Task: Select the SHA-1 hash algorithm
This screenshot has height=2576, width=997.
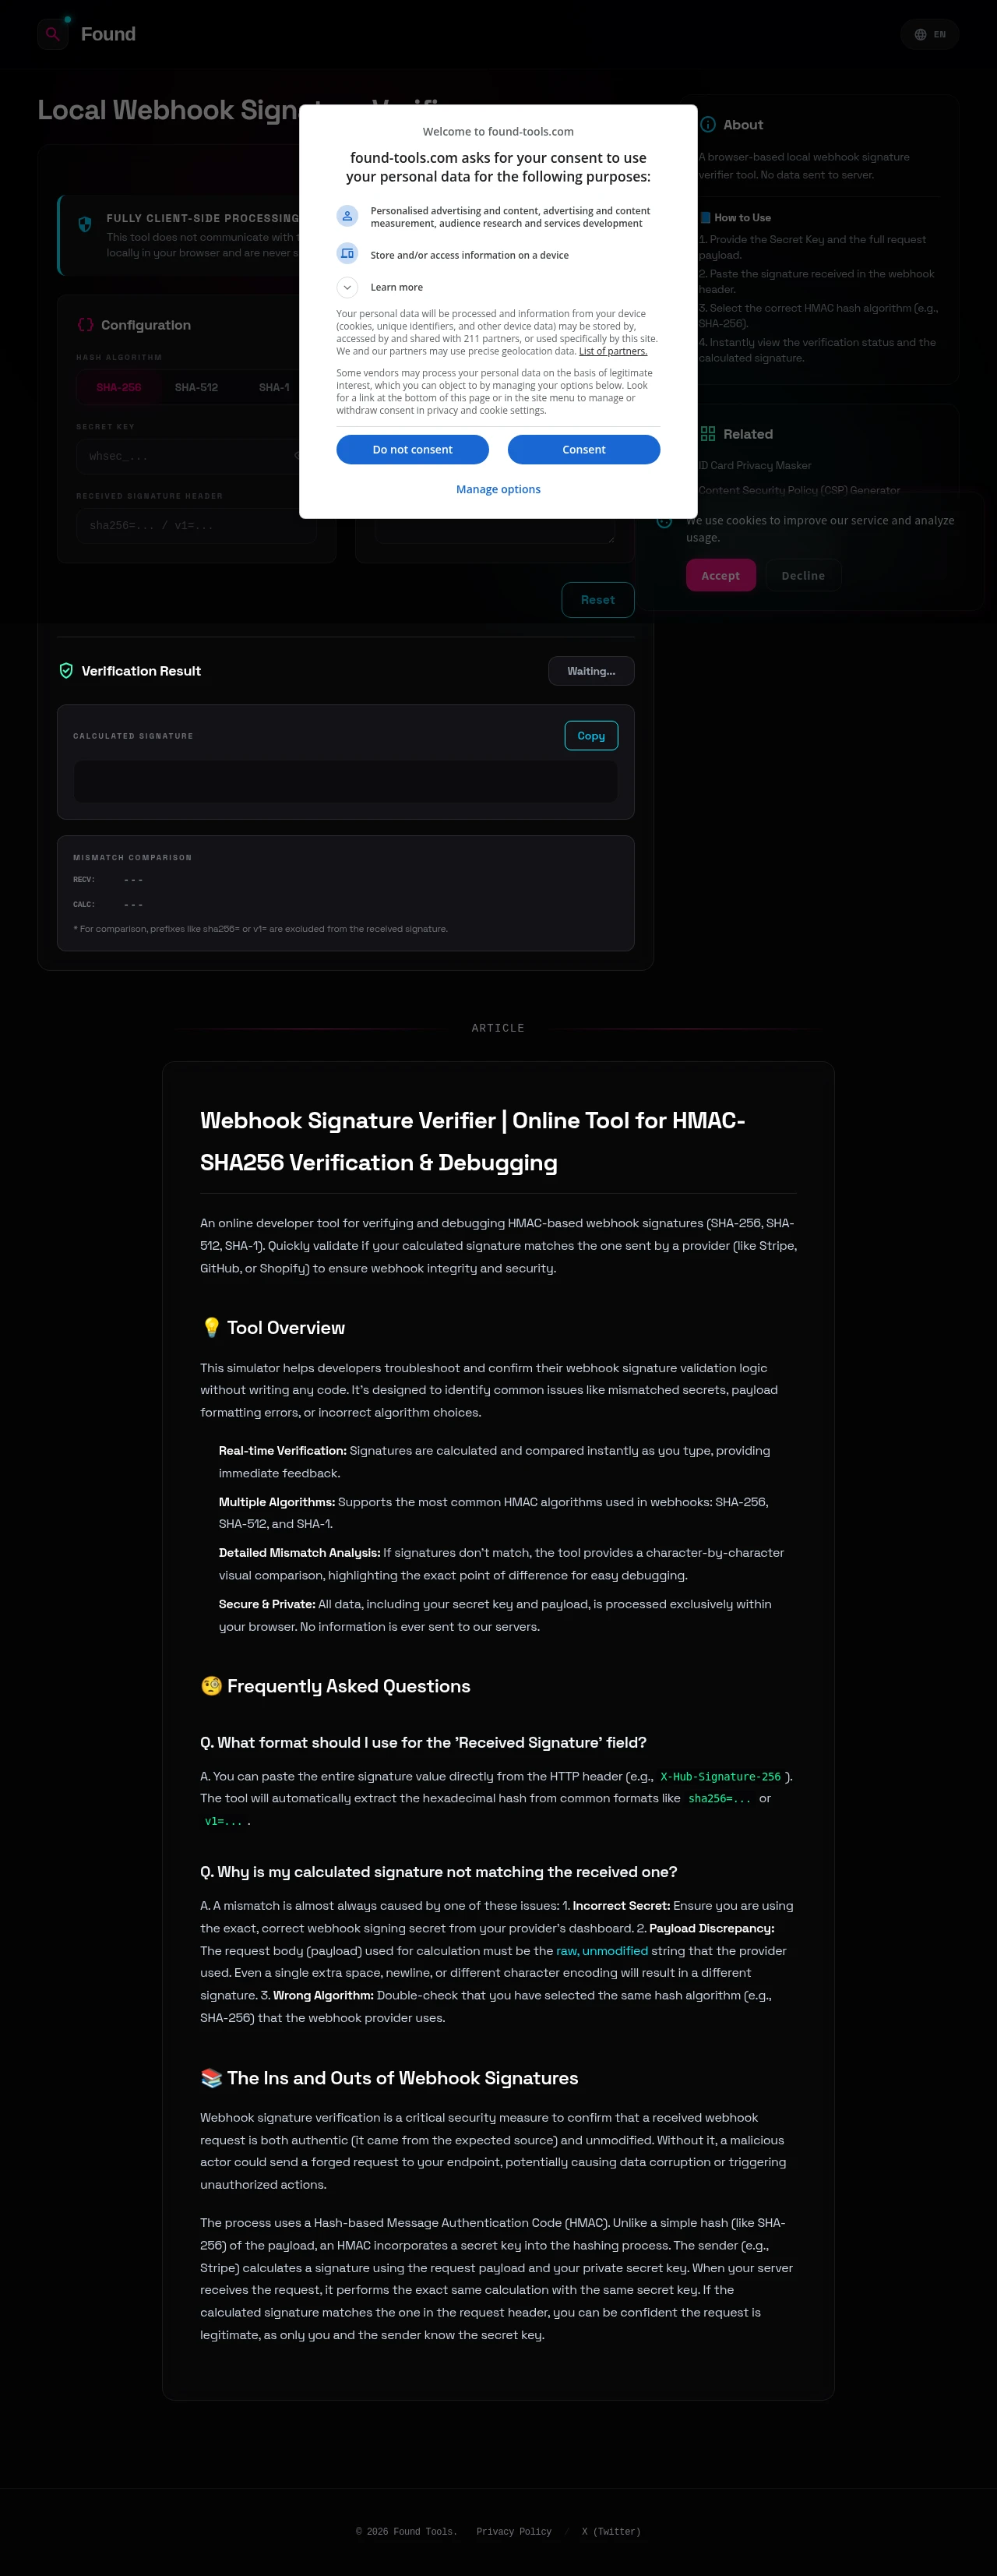Action: click(x=274, y=387)
